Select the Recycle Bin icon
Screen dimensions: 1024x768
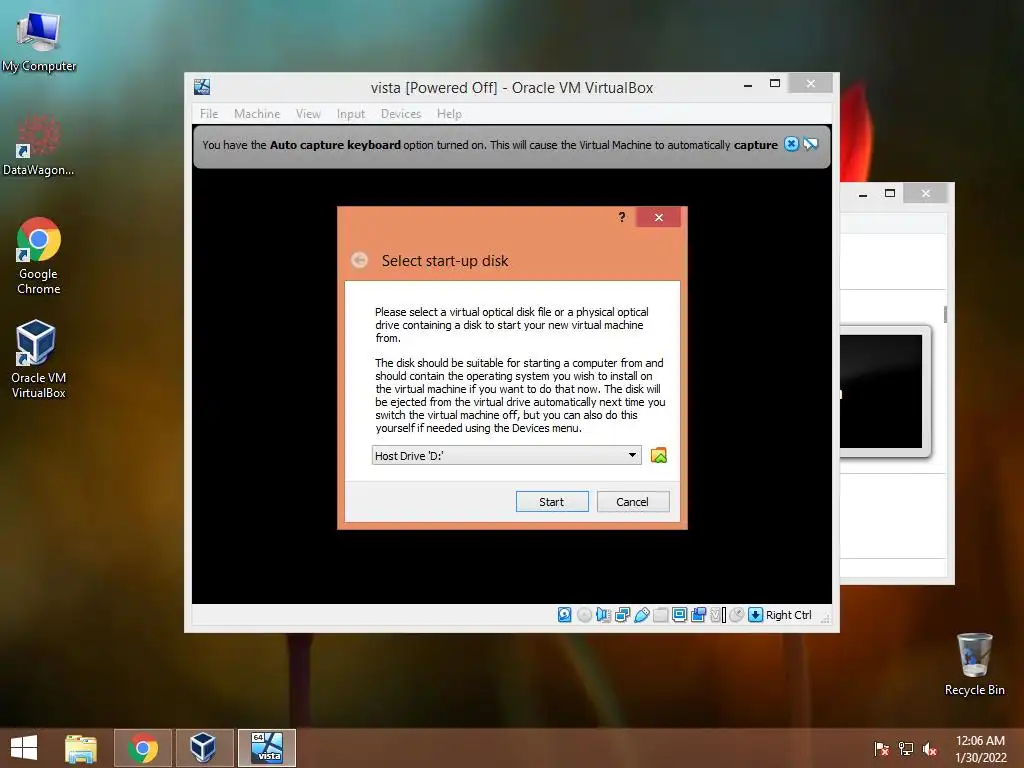(974, 664)
